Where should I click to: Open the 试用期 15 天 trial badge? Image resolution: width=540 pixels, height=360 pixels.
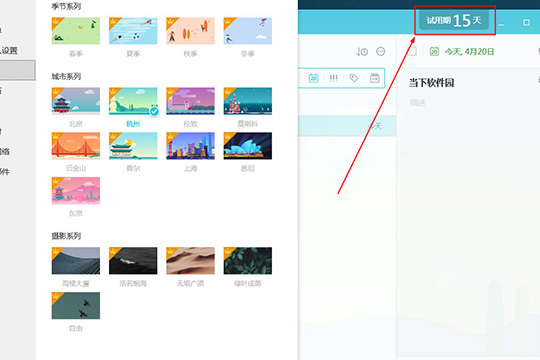454,20
